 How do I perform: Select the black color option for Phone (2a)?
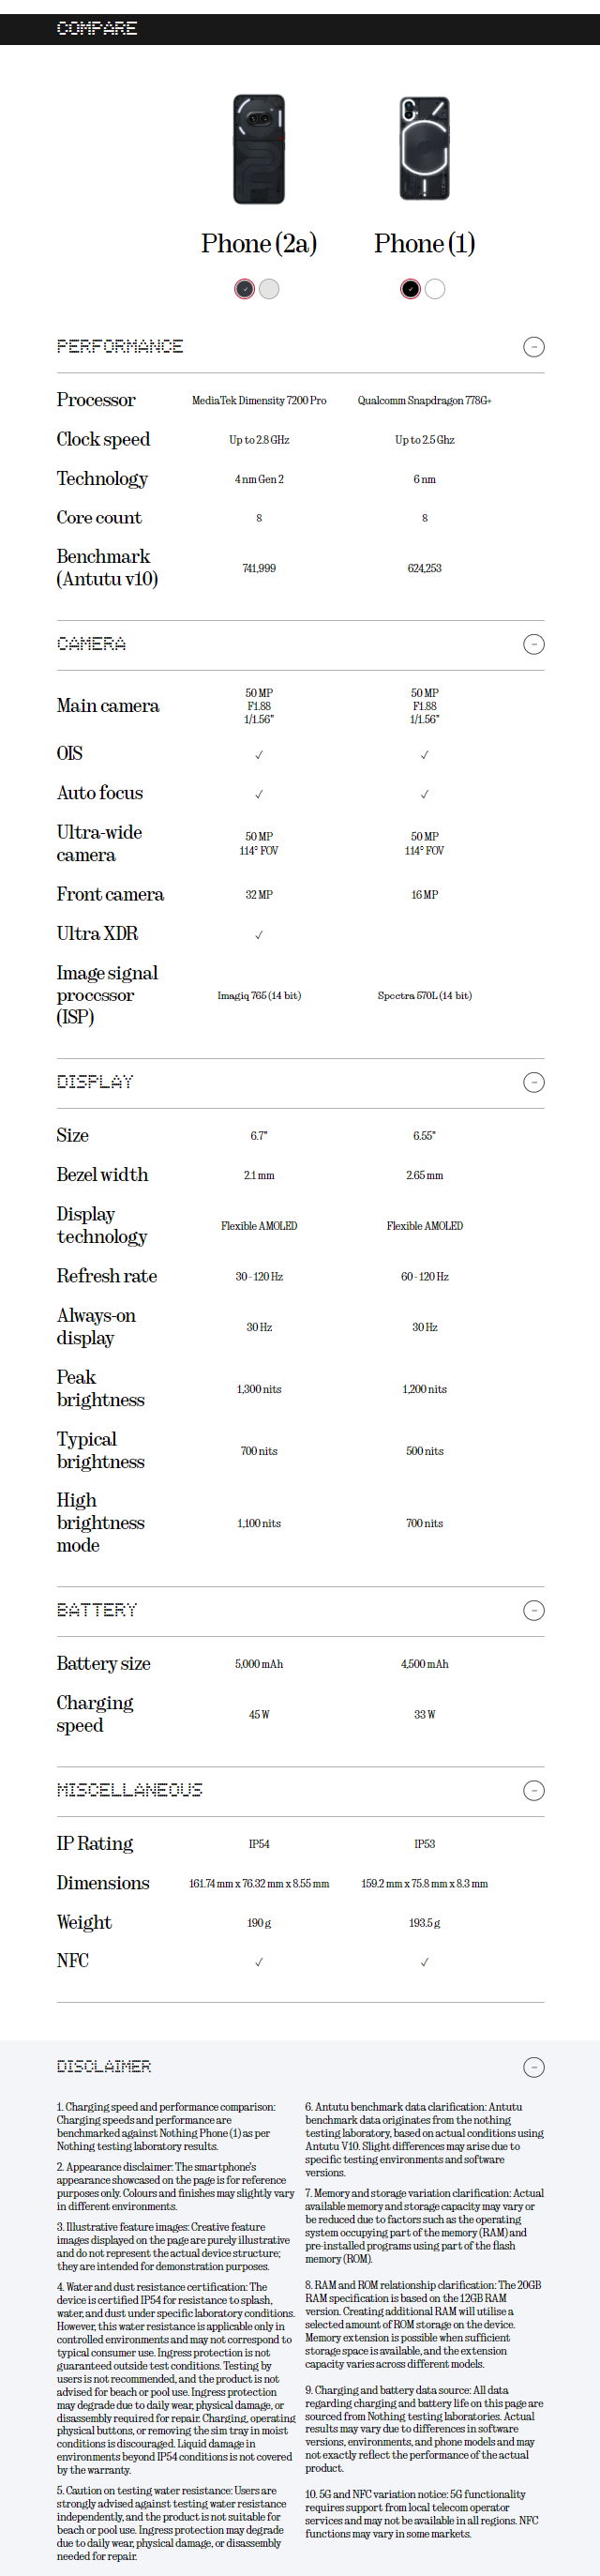[x=244, y=289]
